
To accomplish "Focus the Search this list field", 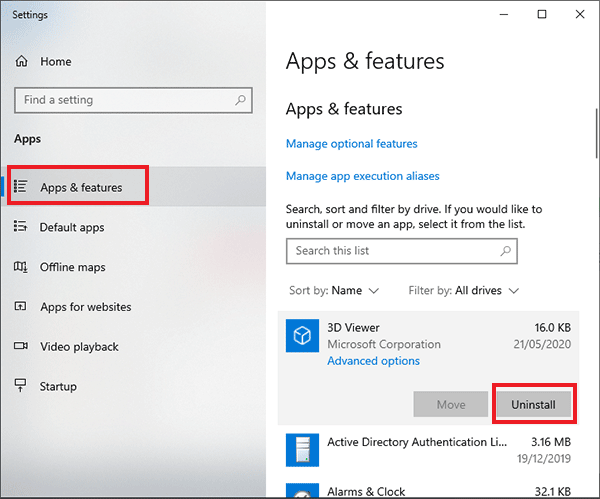I will (x=402, y=251).
